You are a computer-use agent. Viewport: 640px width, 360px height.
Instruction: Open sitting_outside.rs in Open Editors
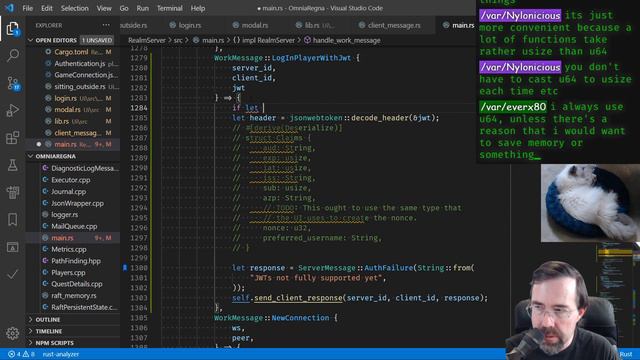(x=73, y=87)
